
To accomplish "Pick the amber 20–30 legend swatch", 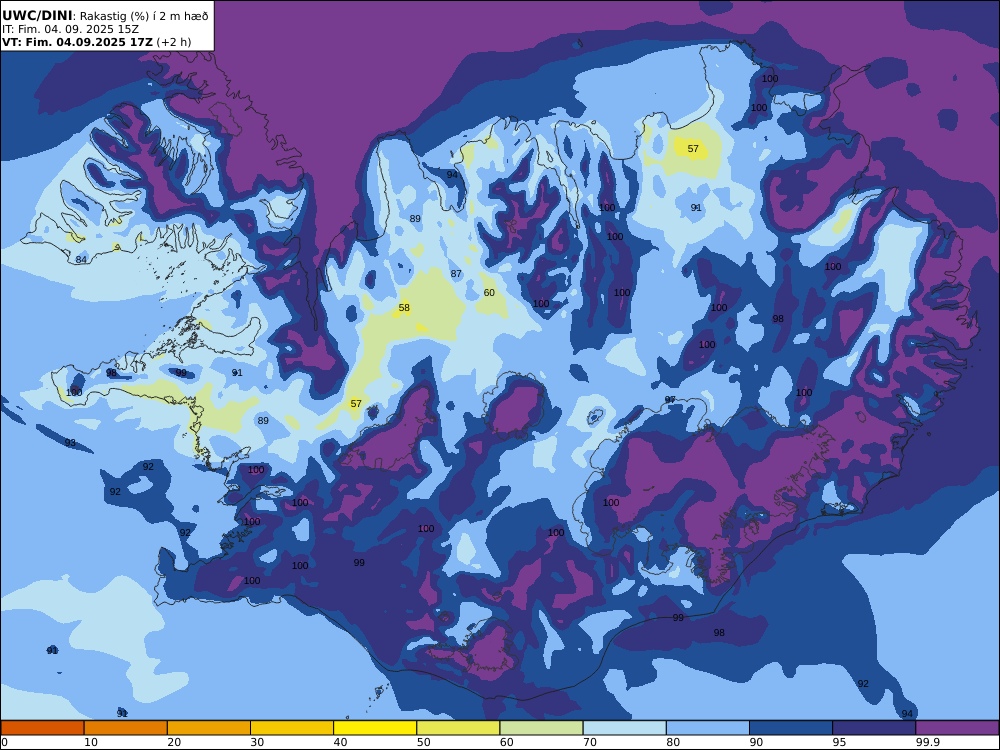I will tap(209, 728).
